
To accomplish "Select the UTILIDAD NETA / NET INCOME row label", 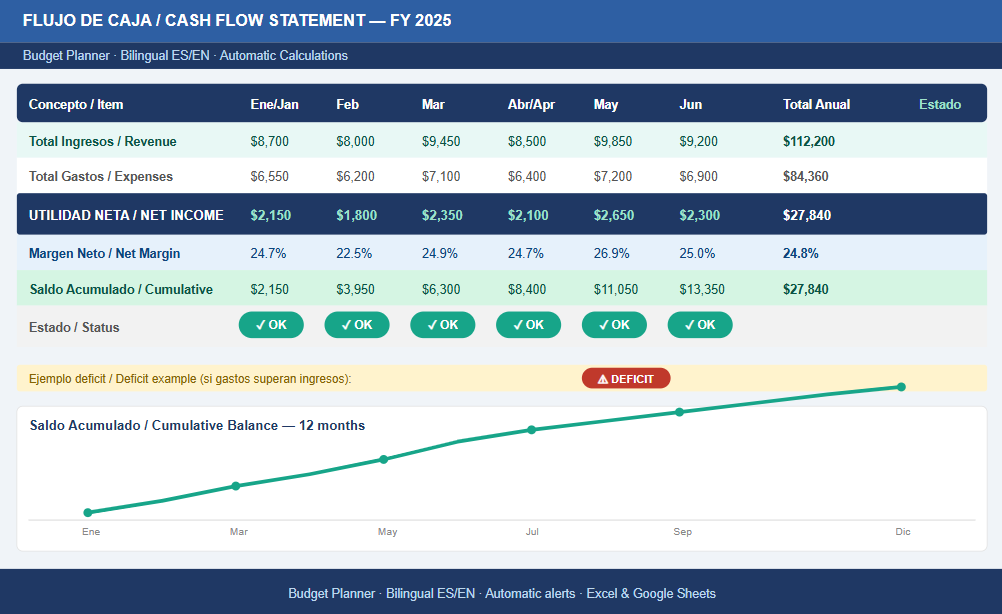I will (126, 215).
